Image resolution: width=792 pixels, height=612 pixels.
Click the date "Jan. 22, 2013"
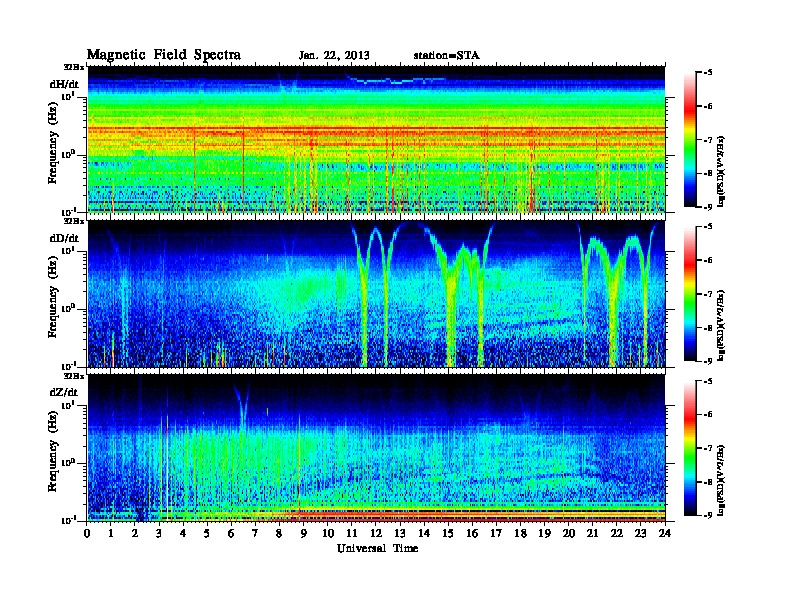click(x=334, y=56)
